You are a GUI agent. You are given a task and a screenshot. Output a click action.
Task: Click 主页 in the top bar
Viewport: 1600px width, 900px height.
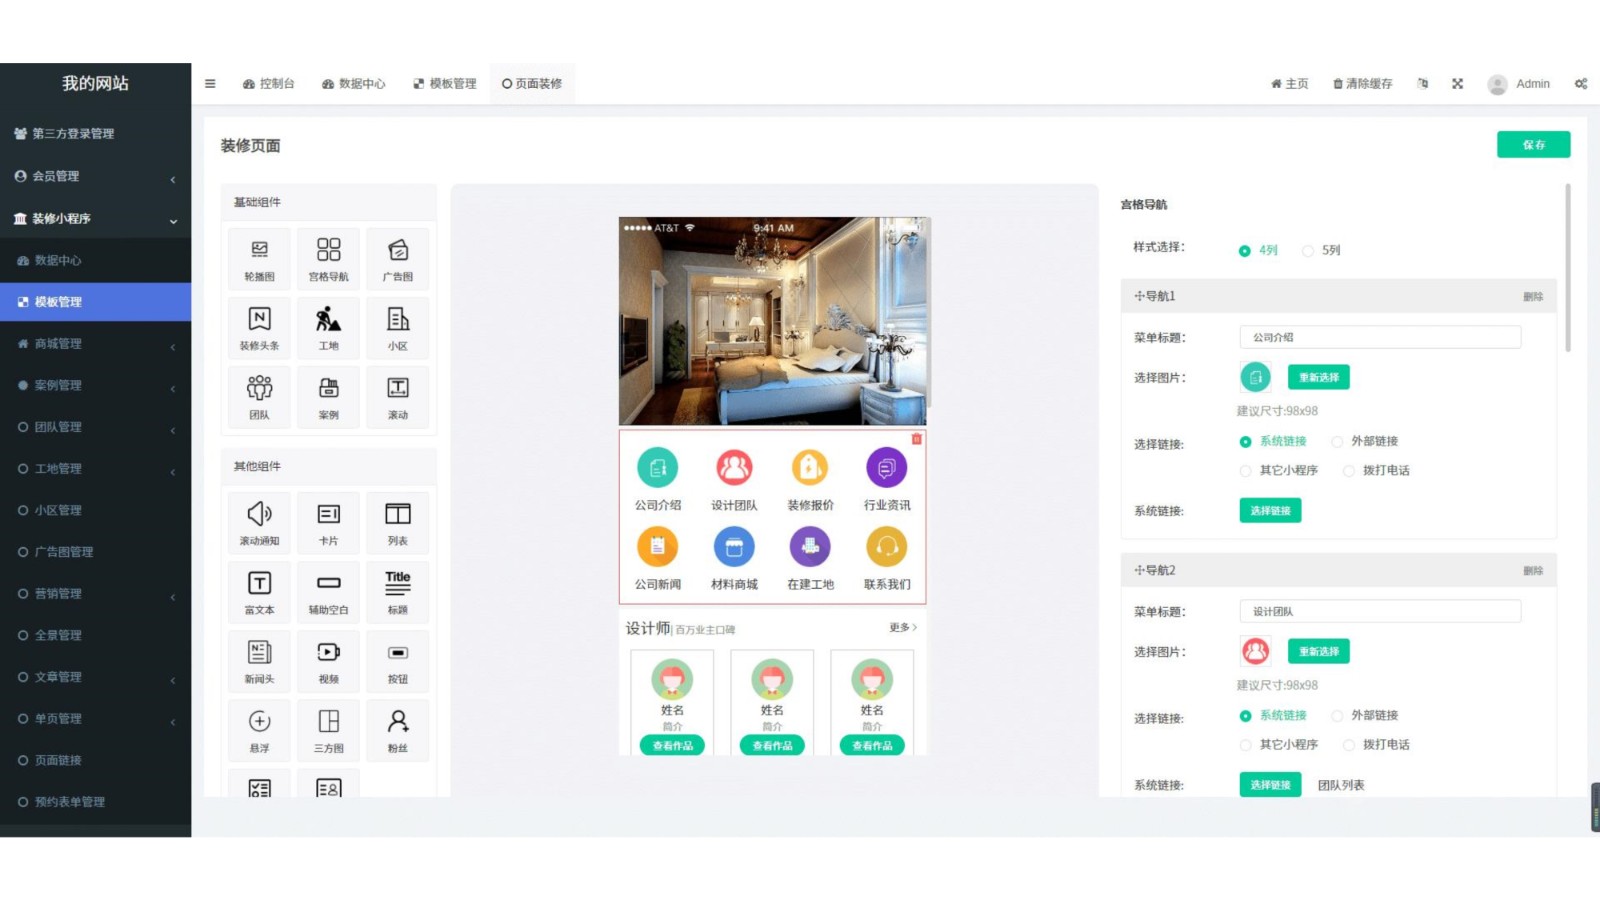(x=1289, y=84)
